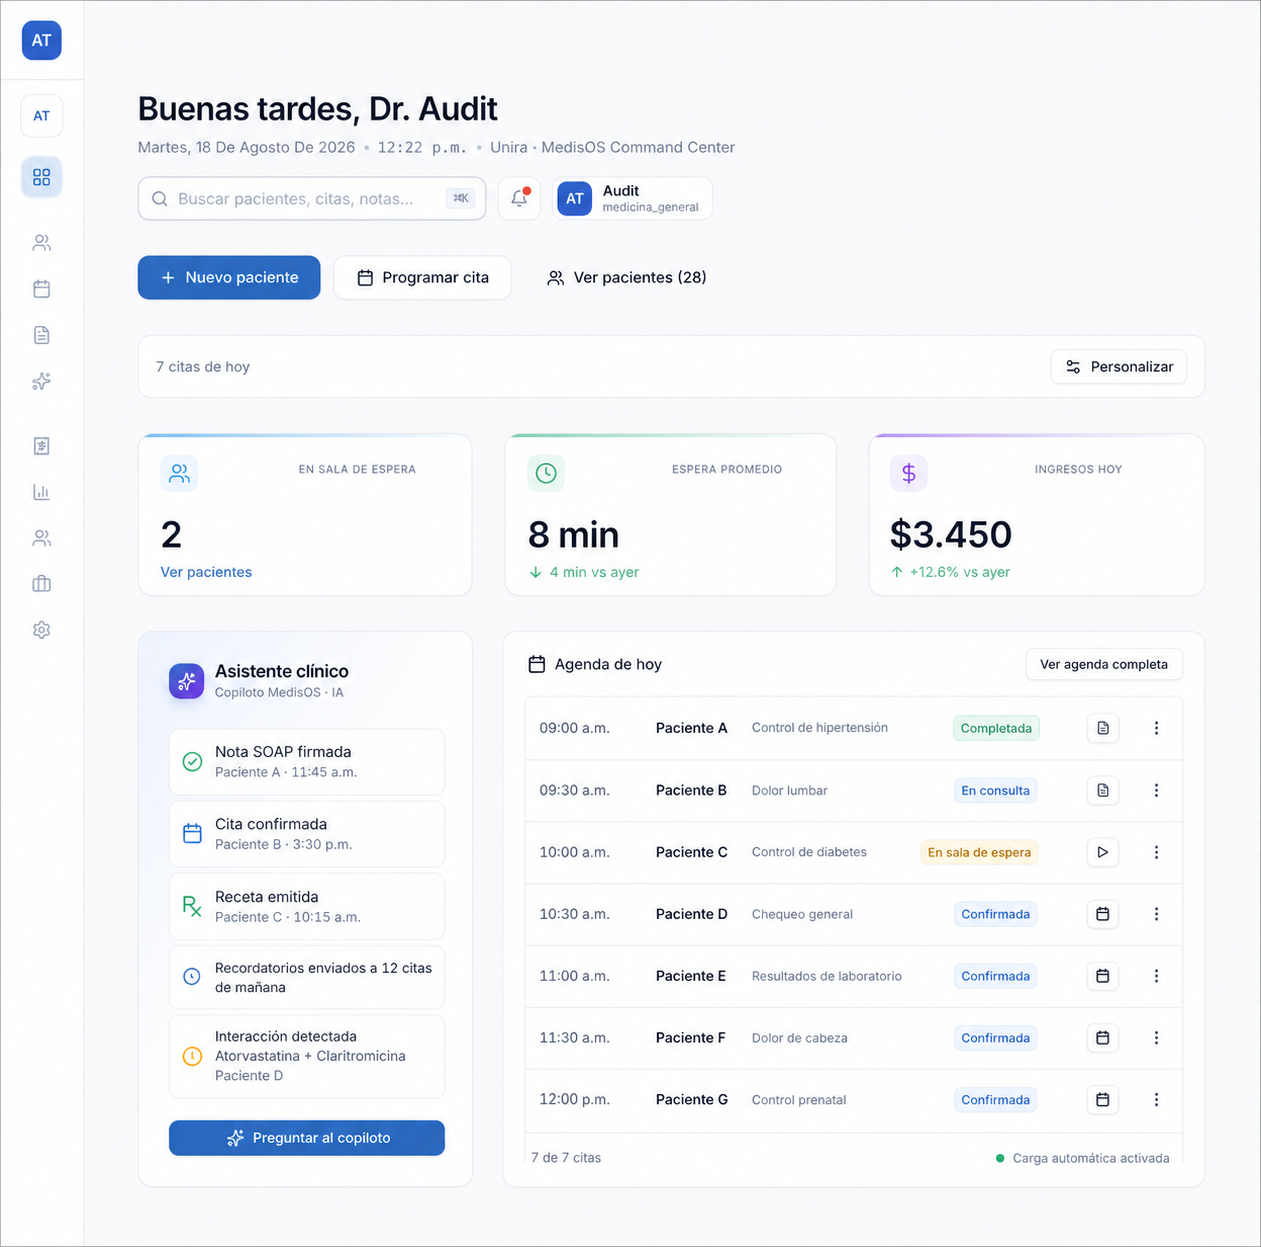The image size is (1261, 1247).
Task: Follow the Ver pacientes link under waiting room
Action: click(206, 572)
